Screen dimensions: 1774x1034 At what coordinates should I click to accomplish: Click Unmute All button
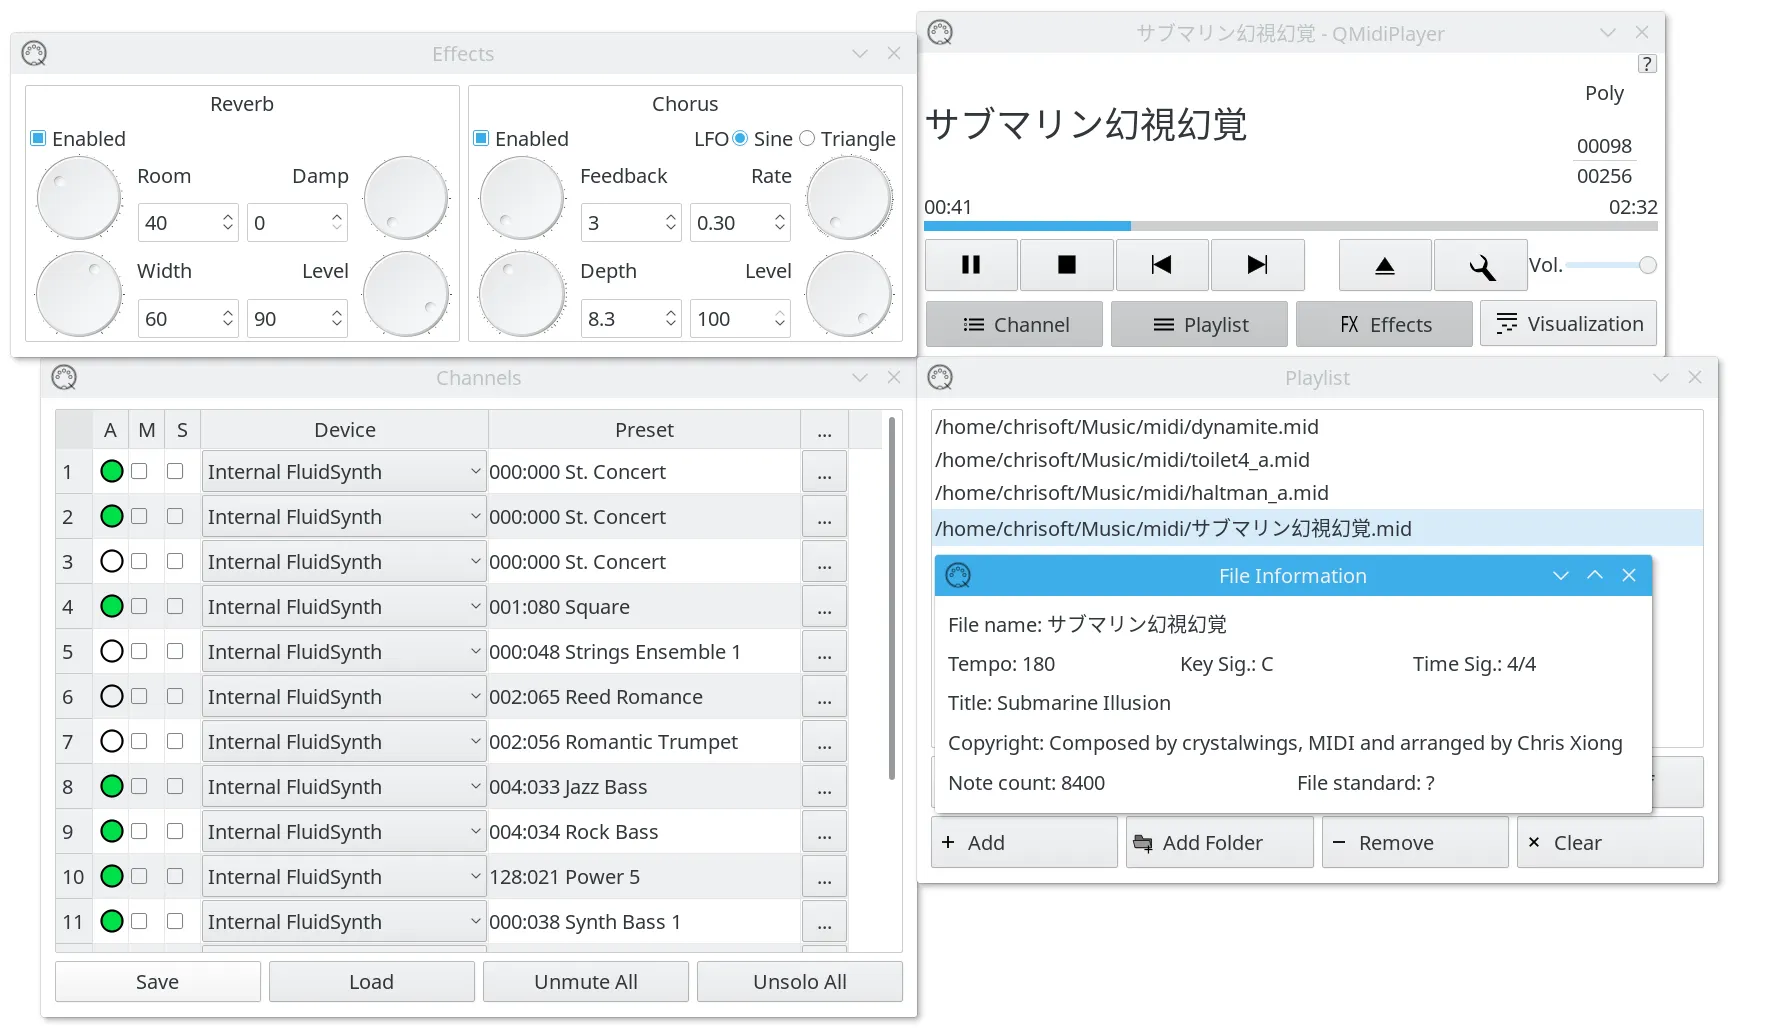[586, 982]
